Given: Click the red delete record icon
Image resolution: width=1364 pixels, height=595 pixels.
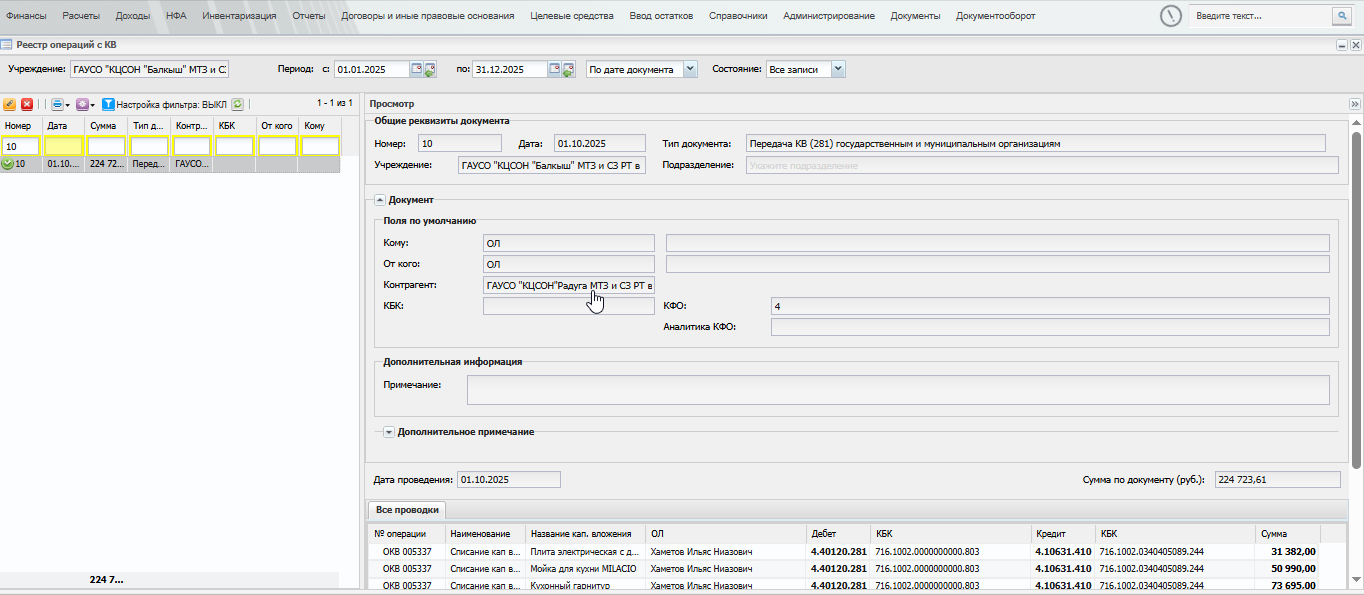Looking at the screenshot, I should (27, 104).
